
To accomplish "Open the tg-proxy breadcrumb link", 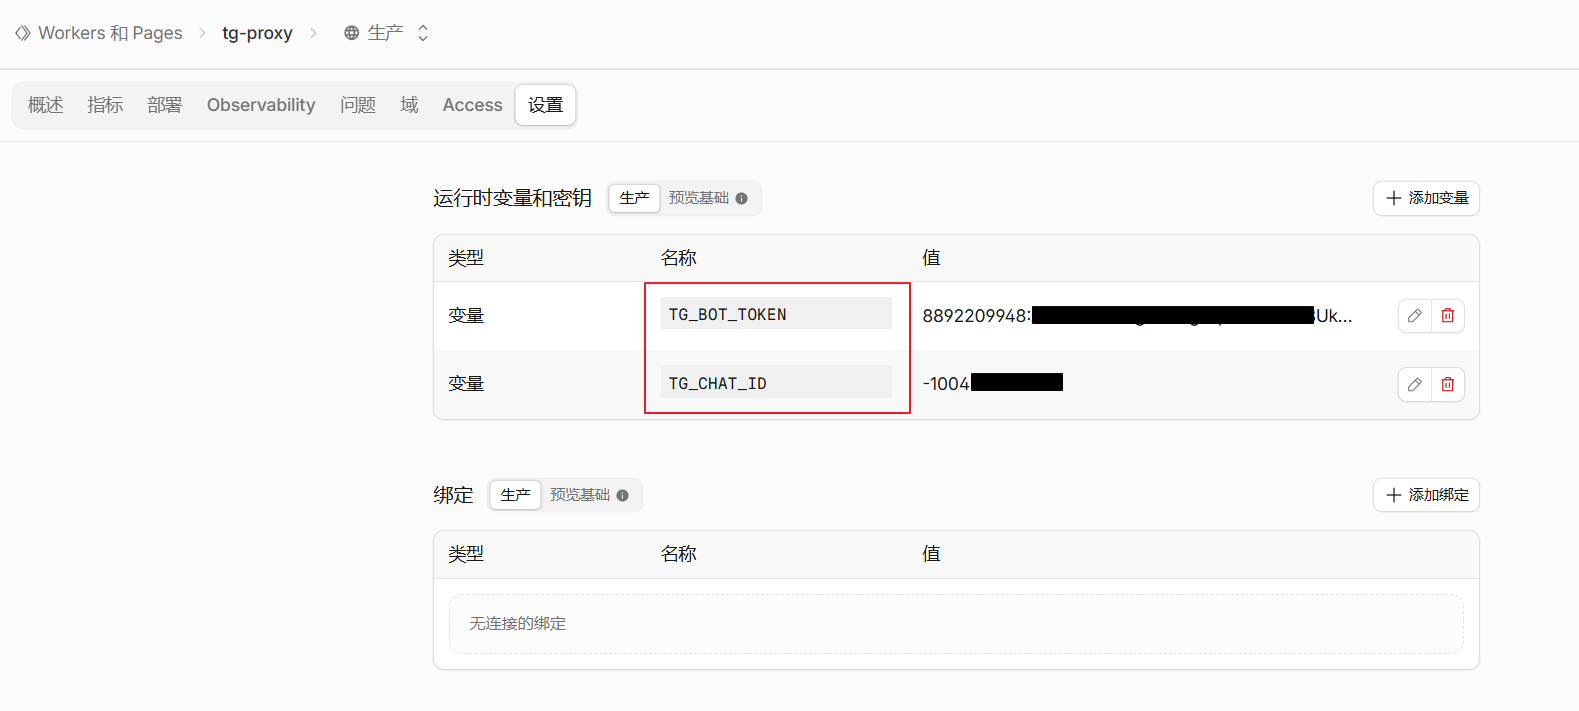I will pyautogui.click(x=257, y=33).
